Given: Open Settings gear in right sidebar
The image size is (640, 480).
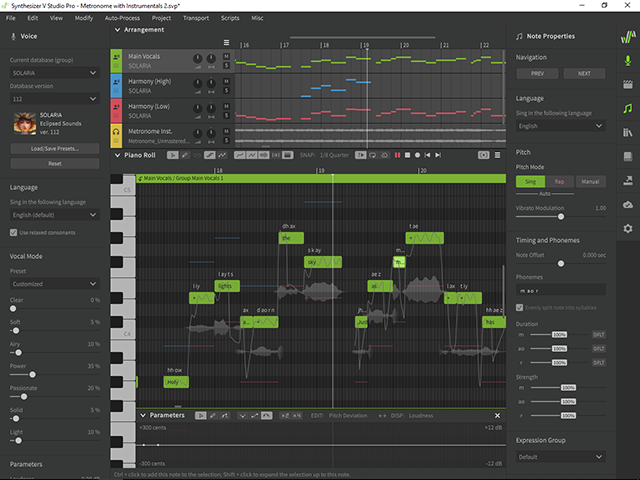Looking at the screenshot, I should (x=628, y=229).
